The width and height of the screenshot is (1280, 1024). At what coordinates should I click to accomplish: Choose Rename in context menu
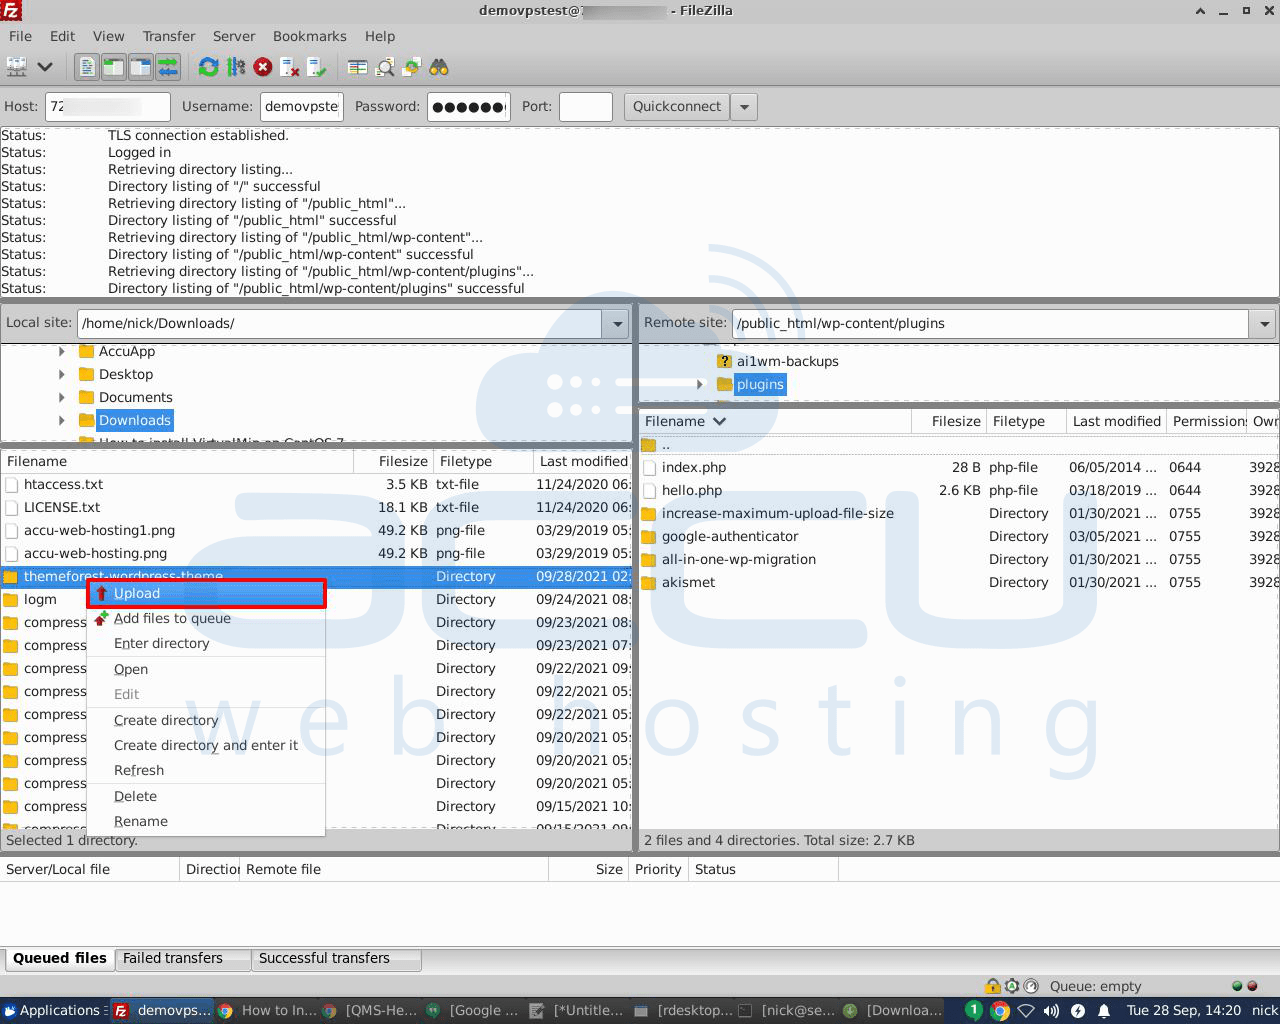[x=206, y=821]
